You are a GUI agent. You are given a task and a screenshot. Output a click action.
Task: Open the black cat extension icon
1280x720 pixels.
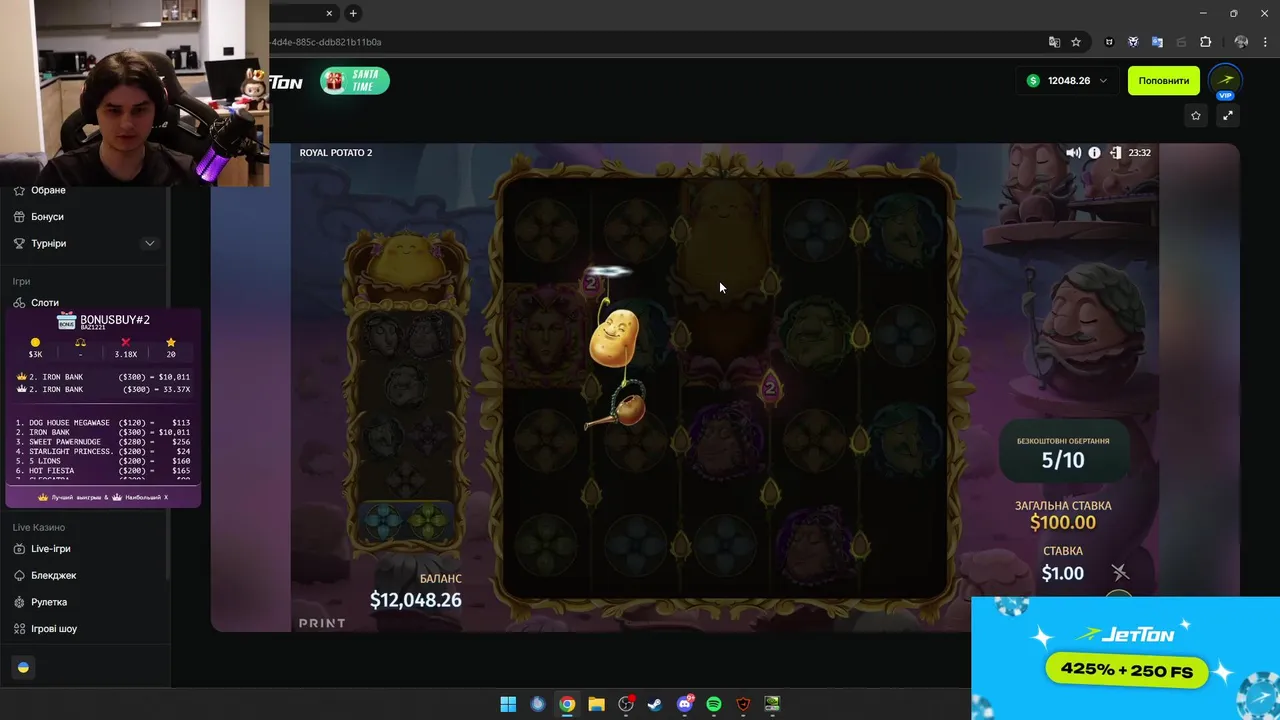(x=1109, y=42)
